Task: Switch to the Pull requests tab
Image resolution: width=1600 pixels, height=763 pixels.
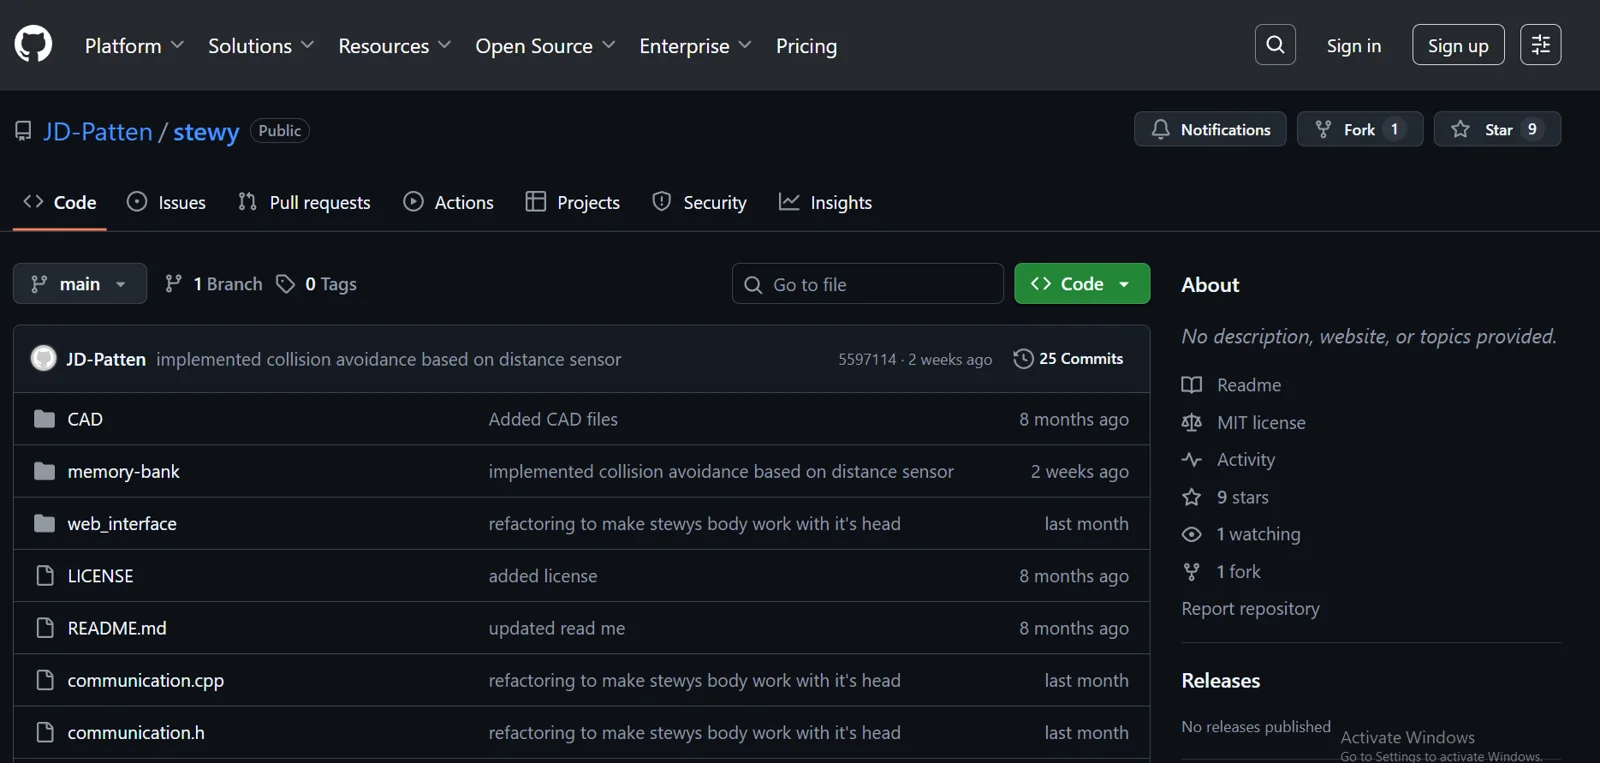Action: click(304, 202)
